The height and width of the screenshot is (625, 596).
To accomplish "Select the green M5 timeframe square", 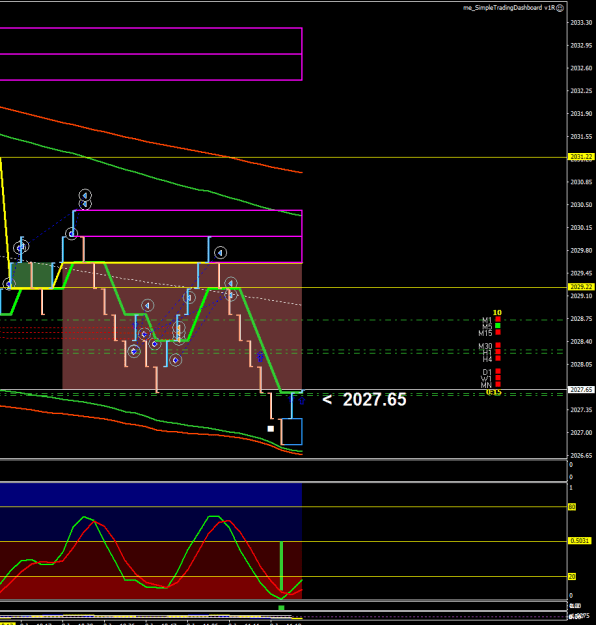I will coord(498,326).
